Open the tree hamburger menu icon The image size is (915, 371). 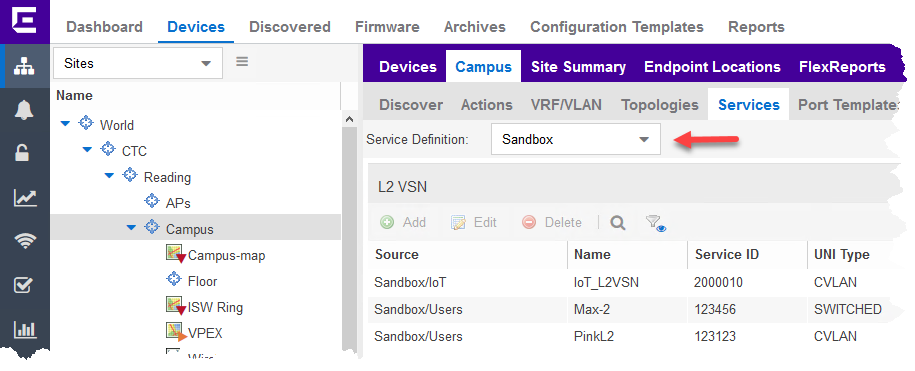(242, 62)
